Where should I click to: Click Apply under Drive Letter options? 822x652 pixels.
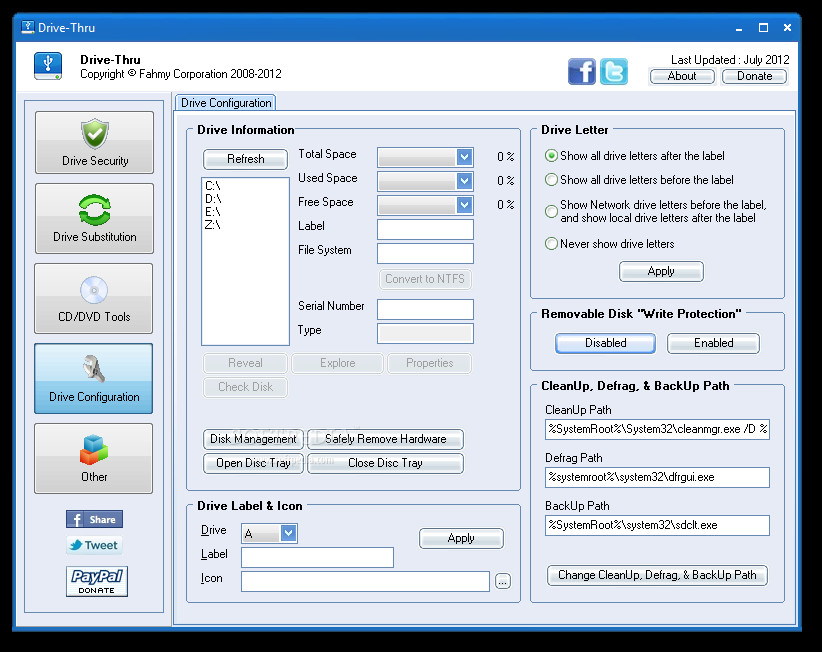(x=661, y=271)
